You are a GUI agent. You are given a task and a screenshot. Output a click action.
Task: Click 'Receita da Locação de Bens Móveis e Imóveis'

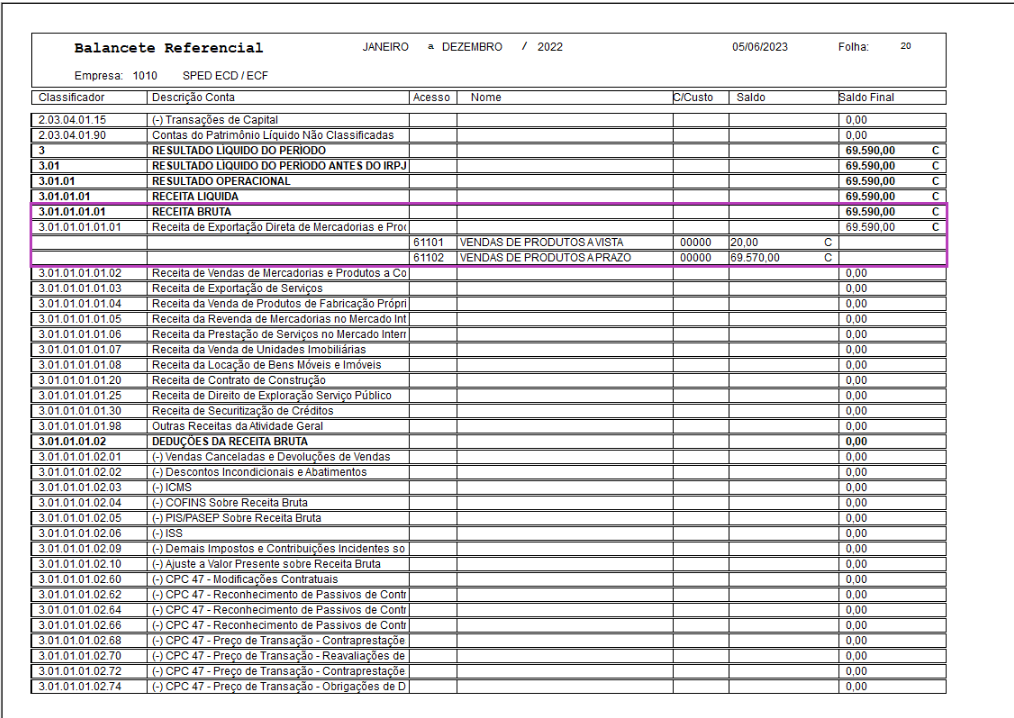coord(266,365)
